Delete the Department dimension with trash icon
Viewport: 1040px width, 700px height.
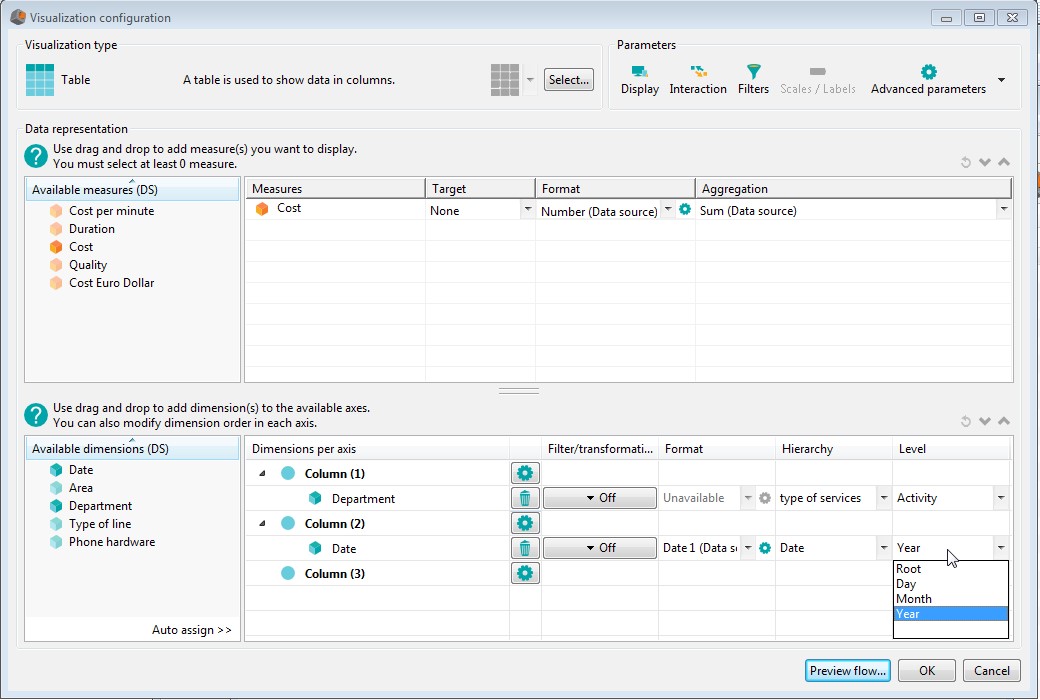click(525, 498)
